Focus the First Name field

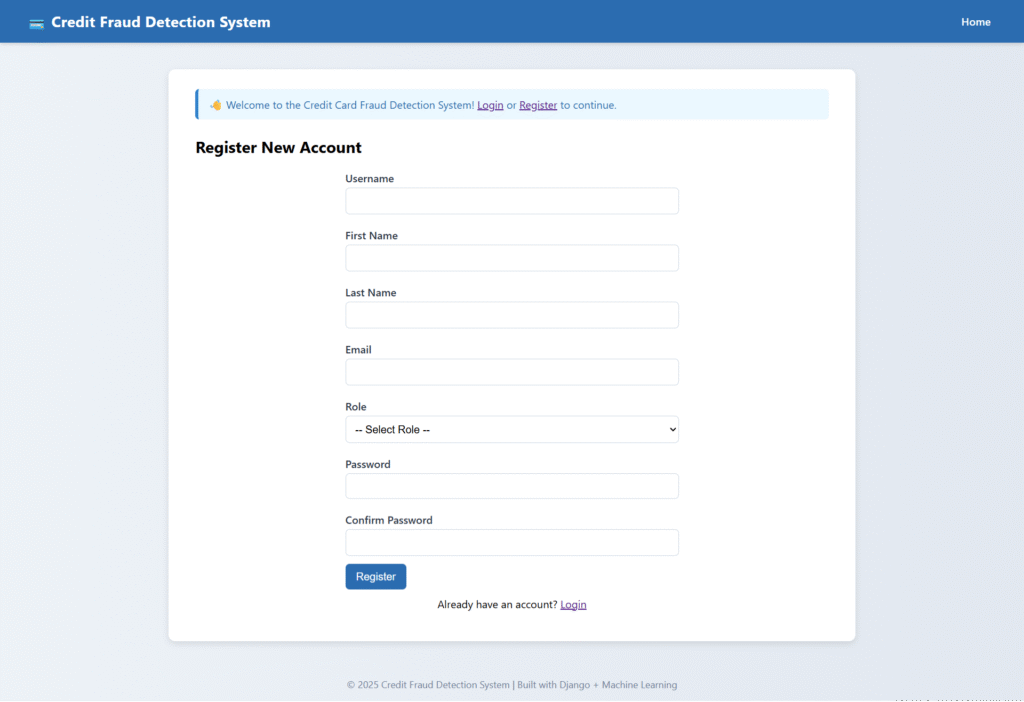tap(511, 257)
